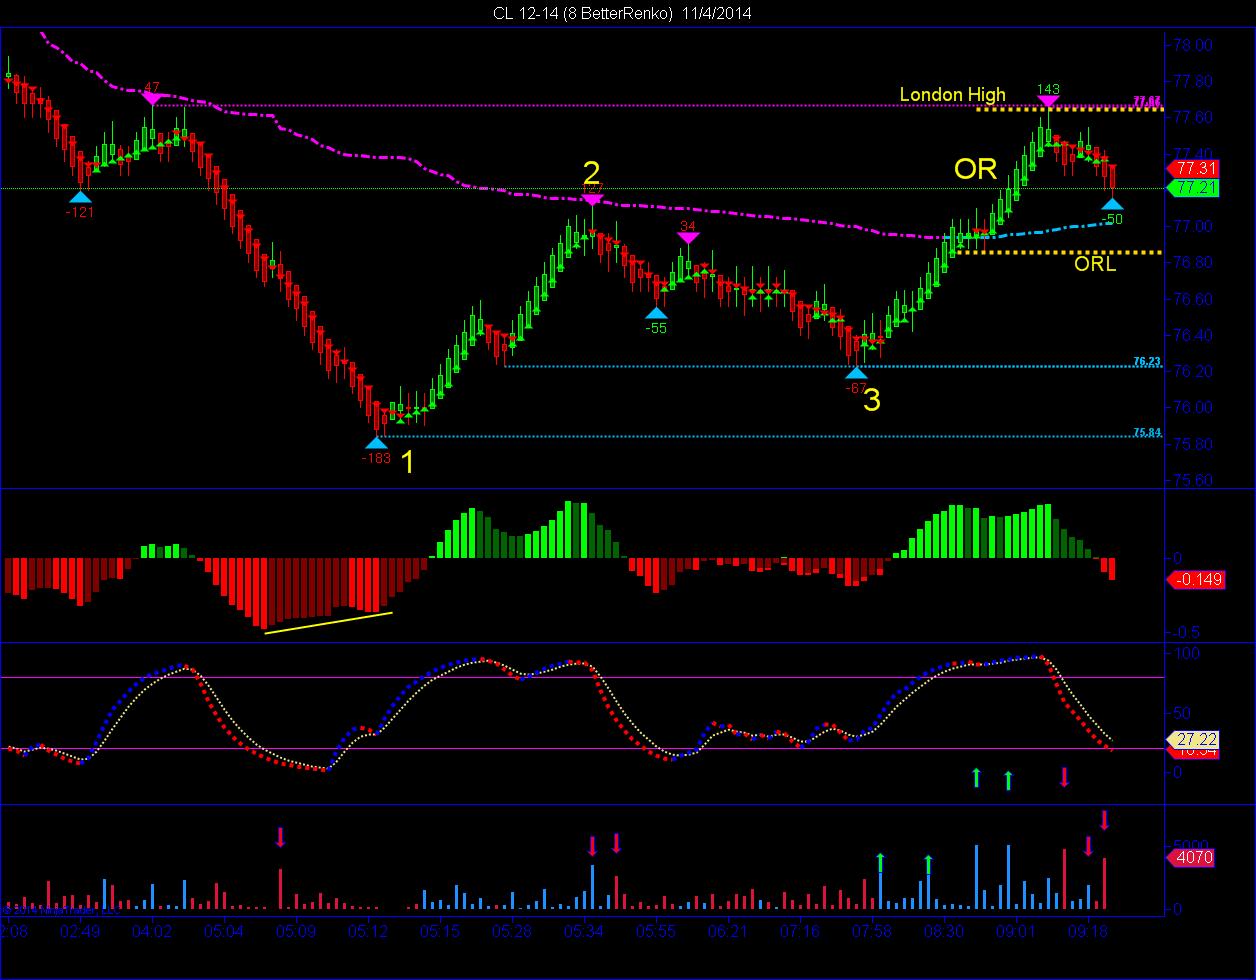Viewport: 1256px width, 980px height.
Task: Click the 09:18 time axis label
Action: tap(1088, 931)
